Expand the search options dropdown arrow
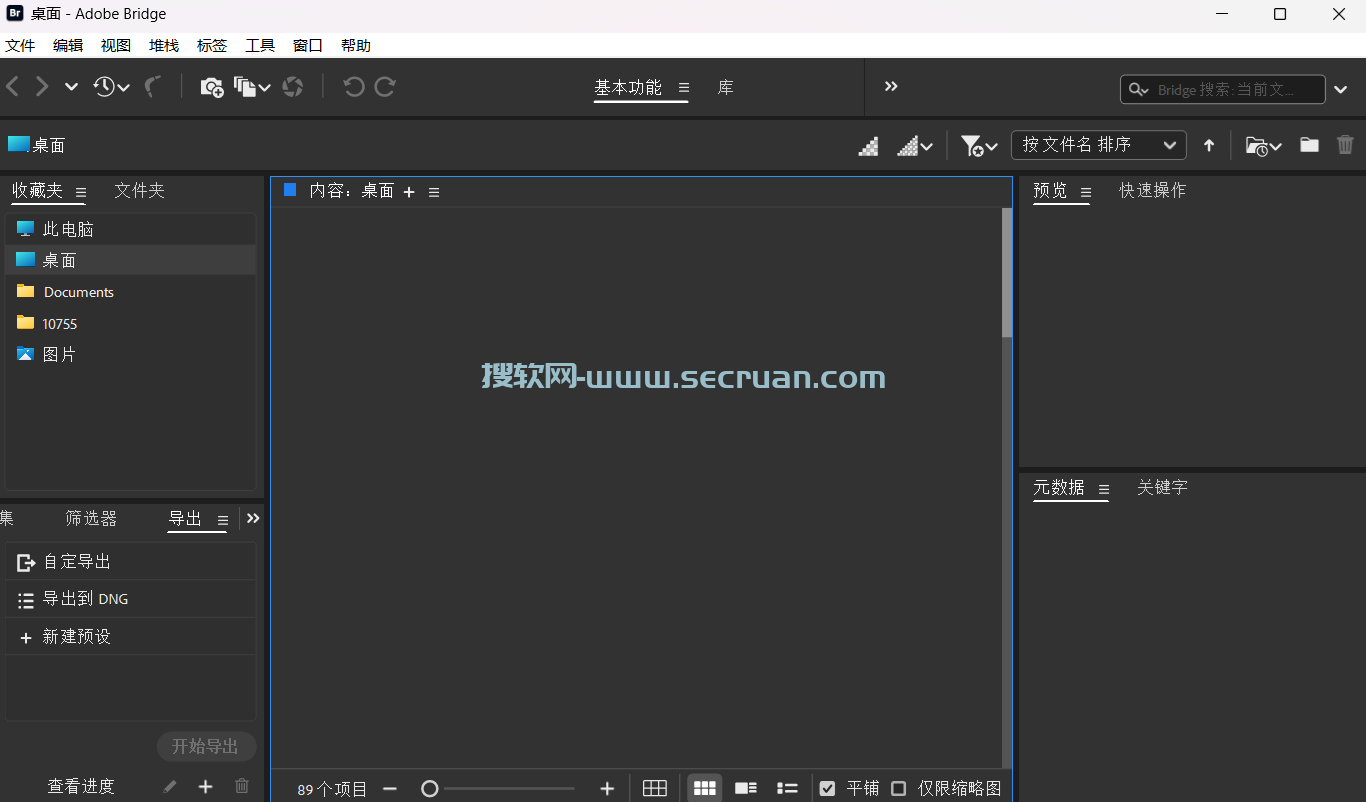Image resolution: width=1366 pixels, height=802 pixels. (x=1341, y=89)
